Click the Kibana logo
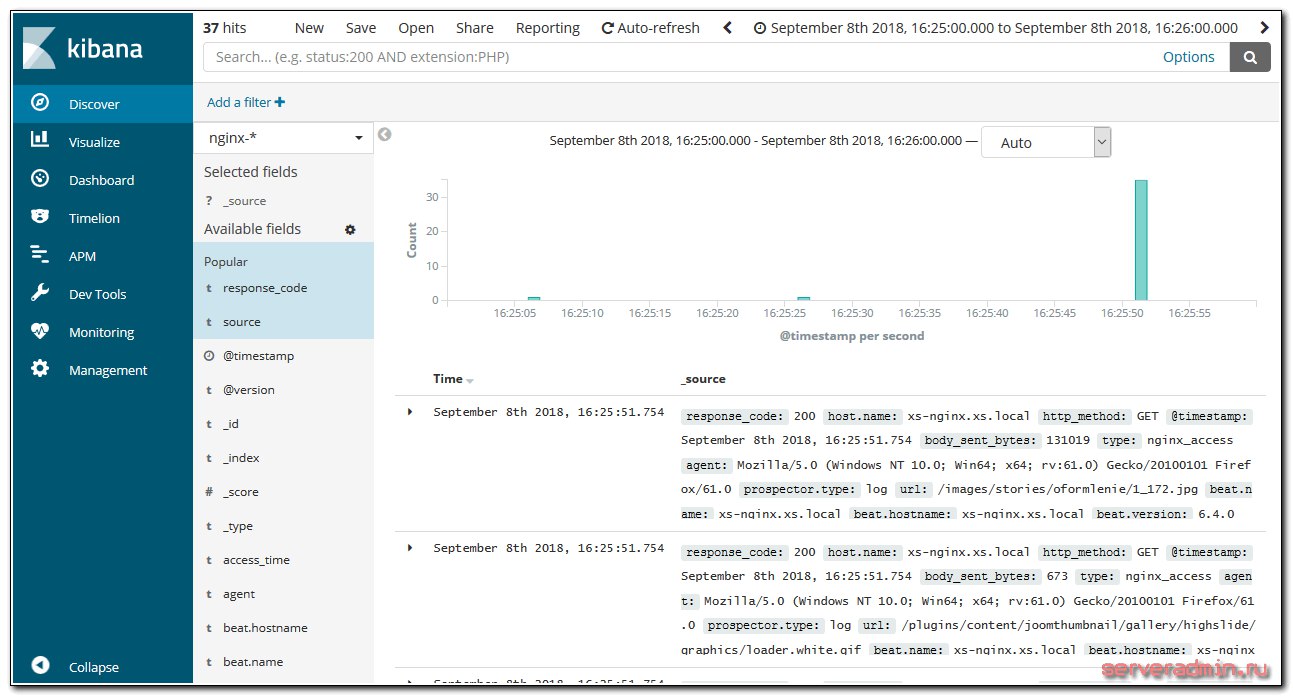1293x697 pixels. pos(83,48)
